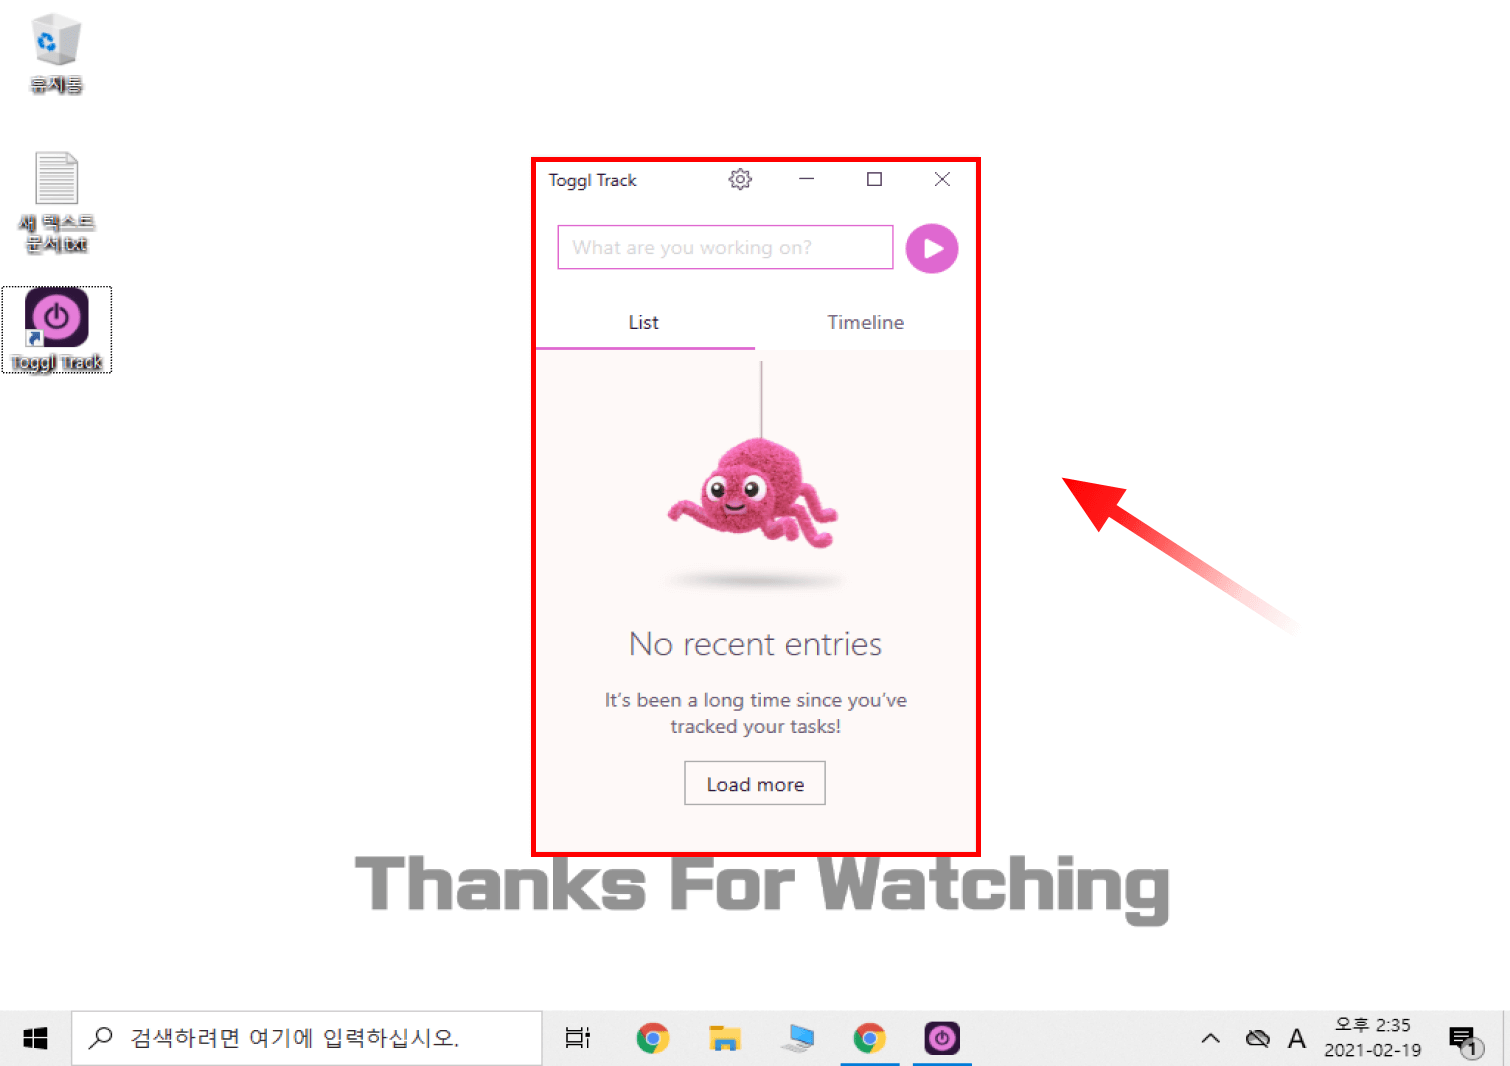The height and width of the screenshot is (1066, 1510).
Task: Select the Recycle Bin desktop icon
Action: [x=56, y=54]
